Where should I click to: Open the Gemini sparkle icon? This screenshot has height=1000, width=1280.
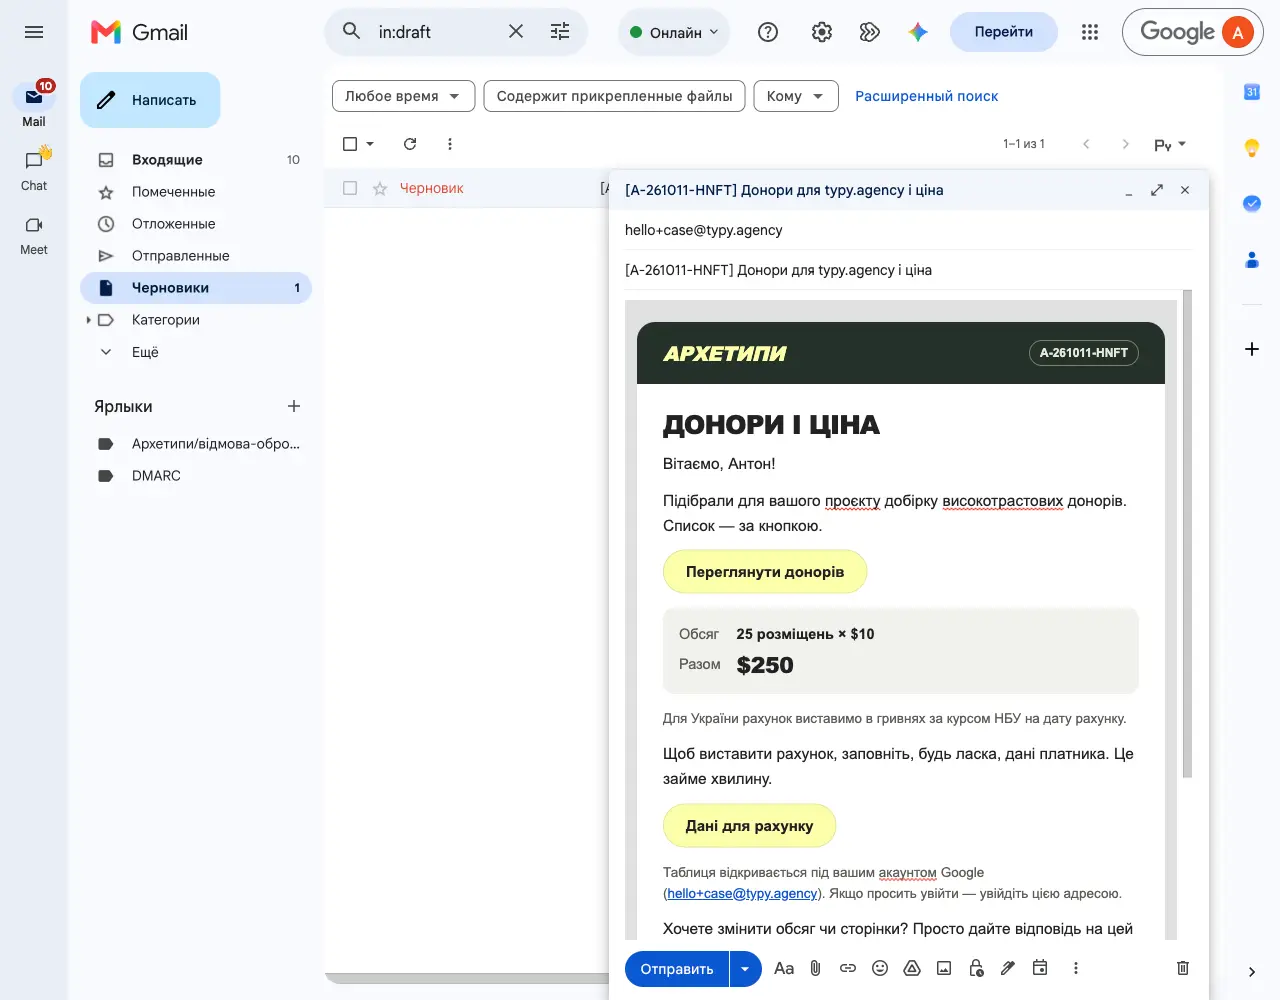pos(918,32)
